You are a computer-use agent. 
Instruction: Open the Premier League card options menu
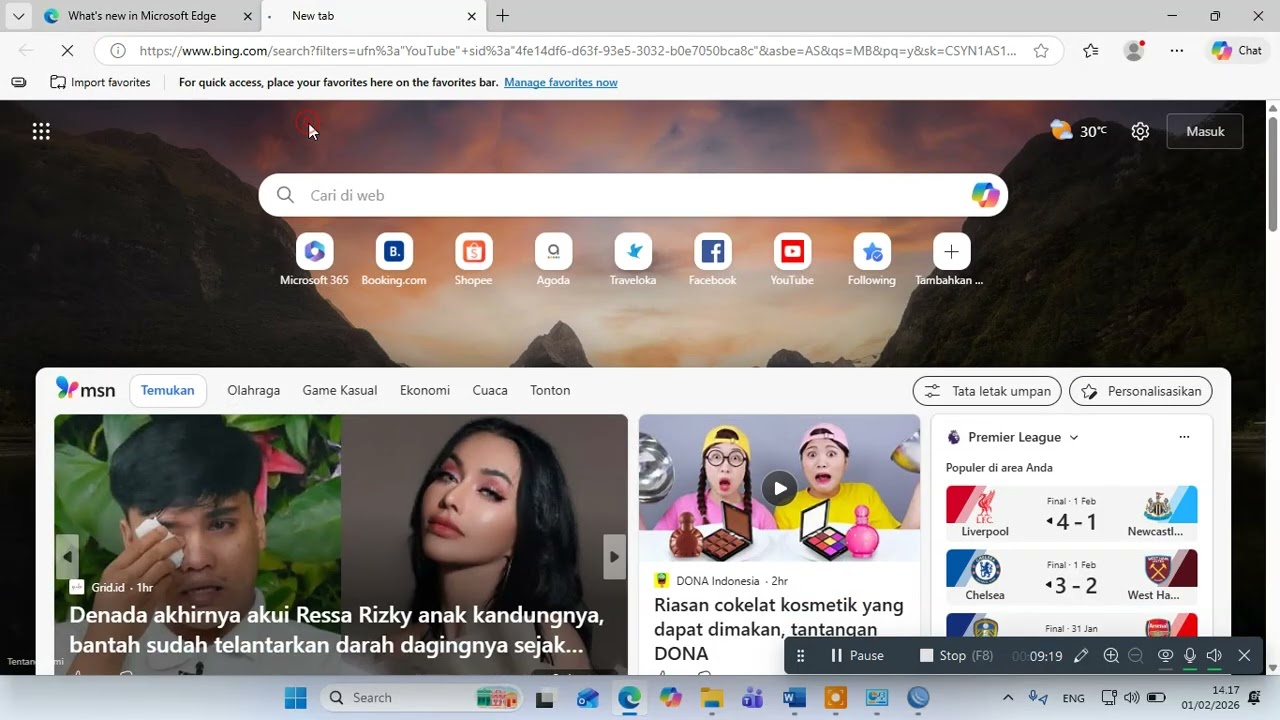1184,437
